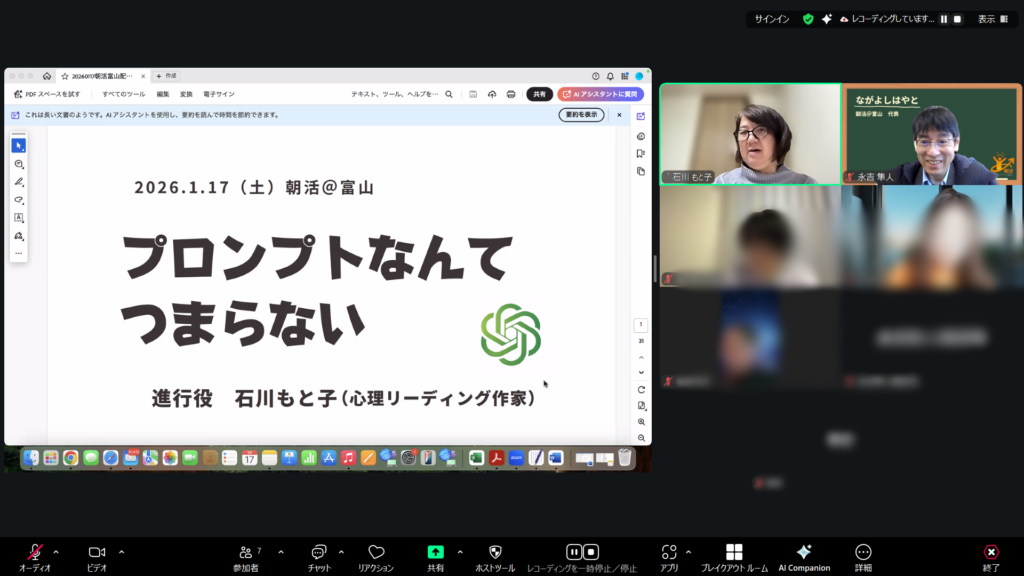1024x576 pixels.
Task: Expand the video options chevron
Action: (121, 551)
